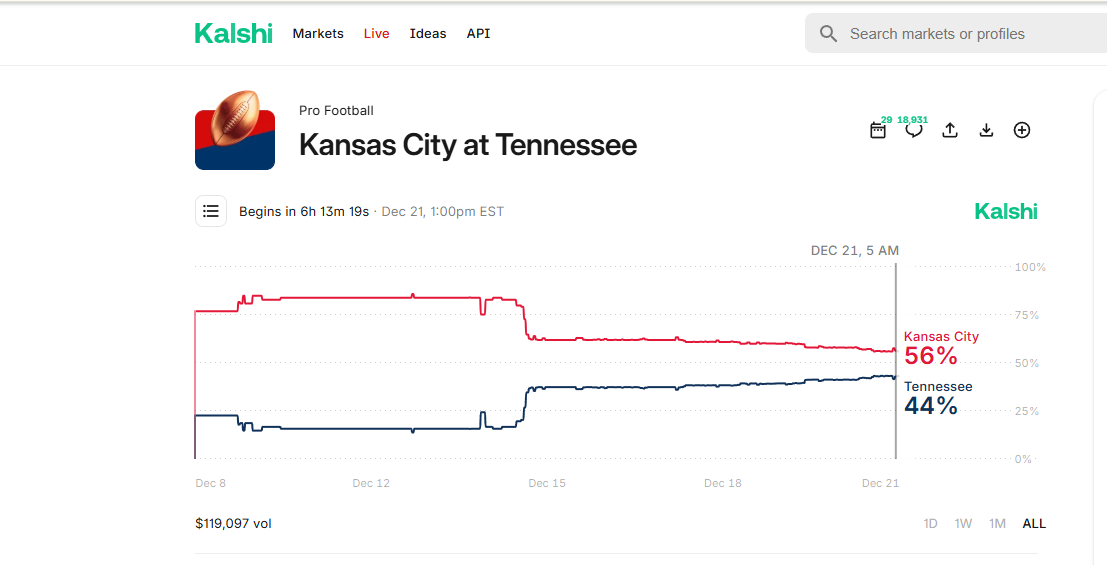Viewport: 1107px width, 565px height.
Task: Open the comments bubble icon showing 18,931
Action: tap(914, 130)
